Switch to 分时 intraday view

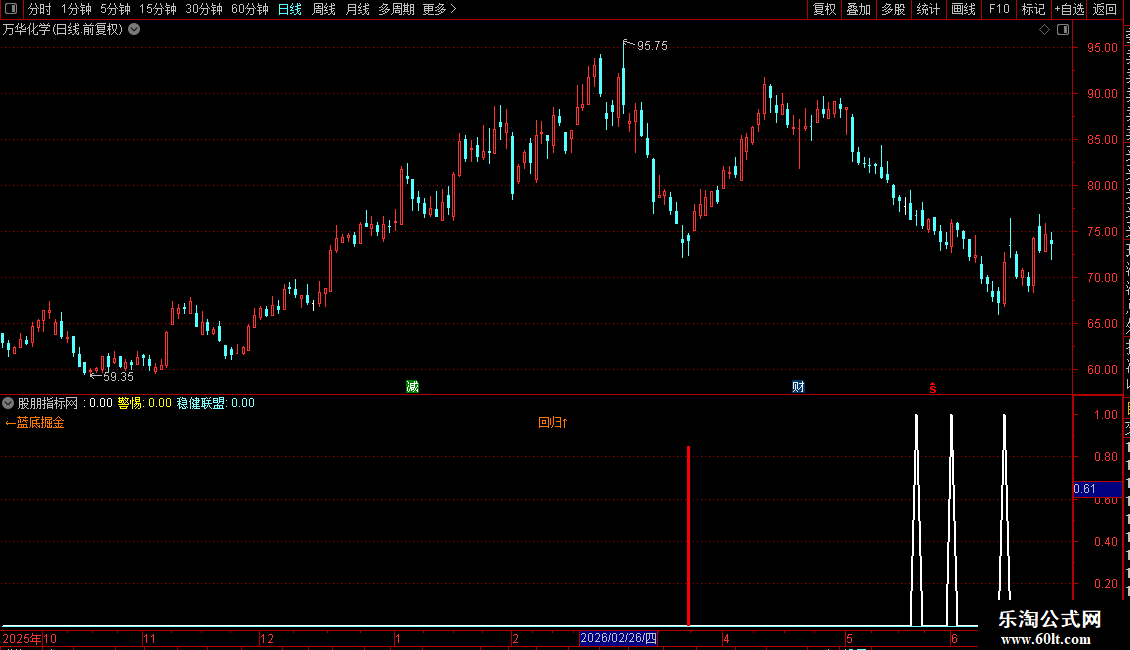click(x=40, y=9)
